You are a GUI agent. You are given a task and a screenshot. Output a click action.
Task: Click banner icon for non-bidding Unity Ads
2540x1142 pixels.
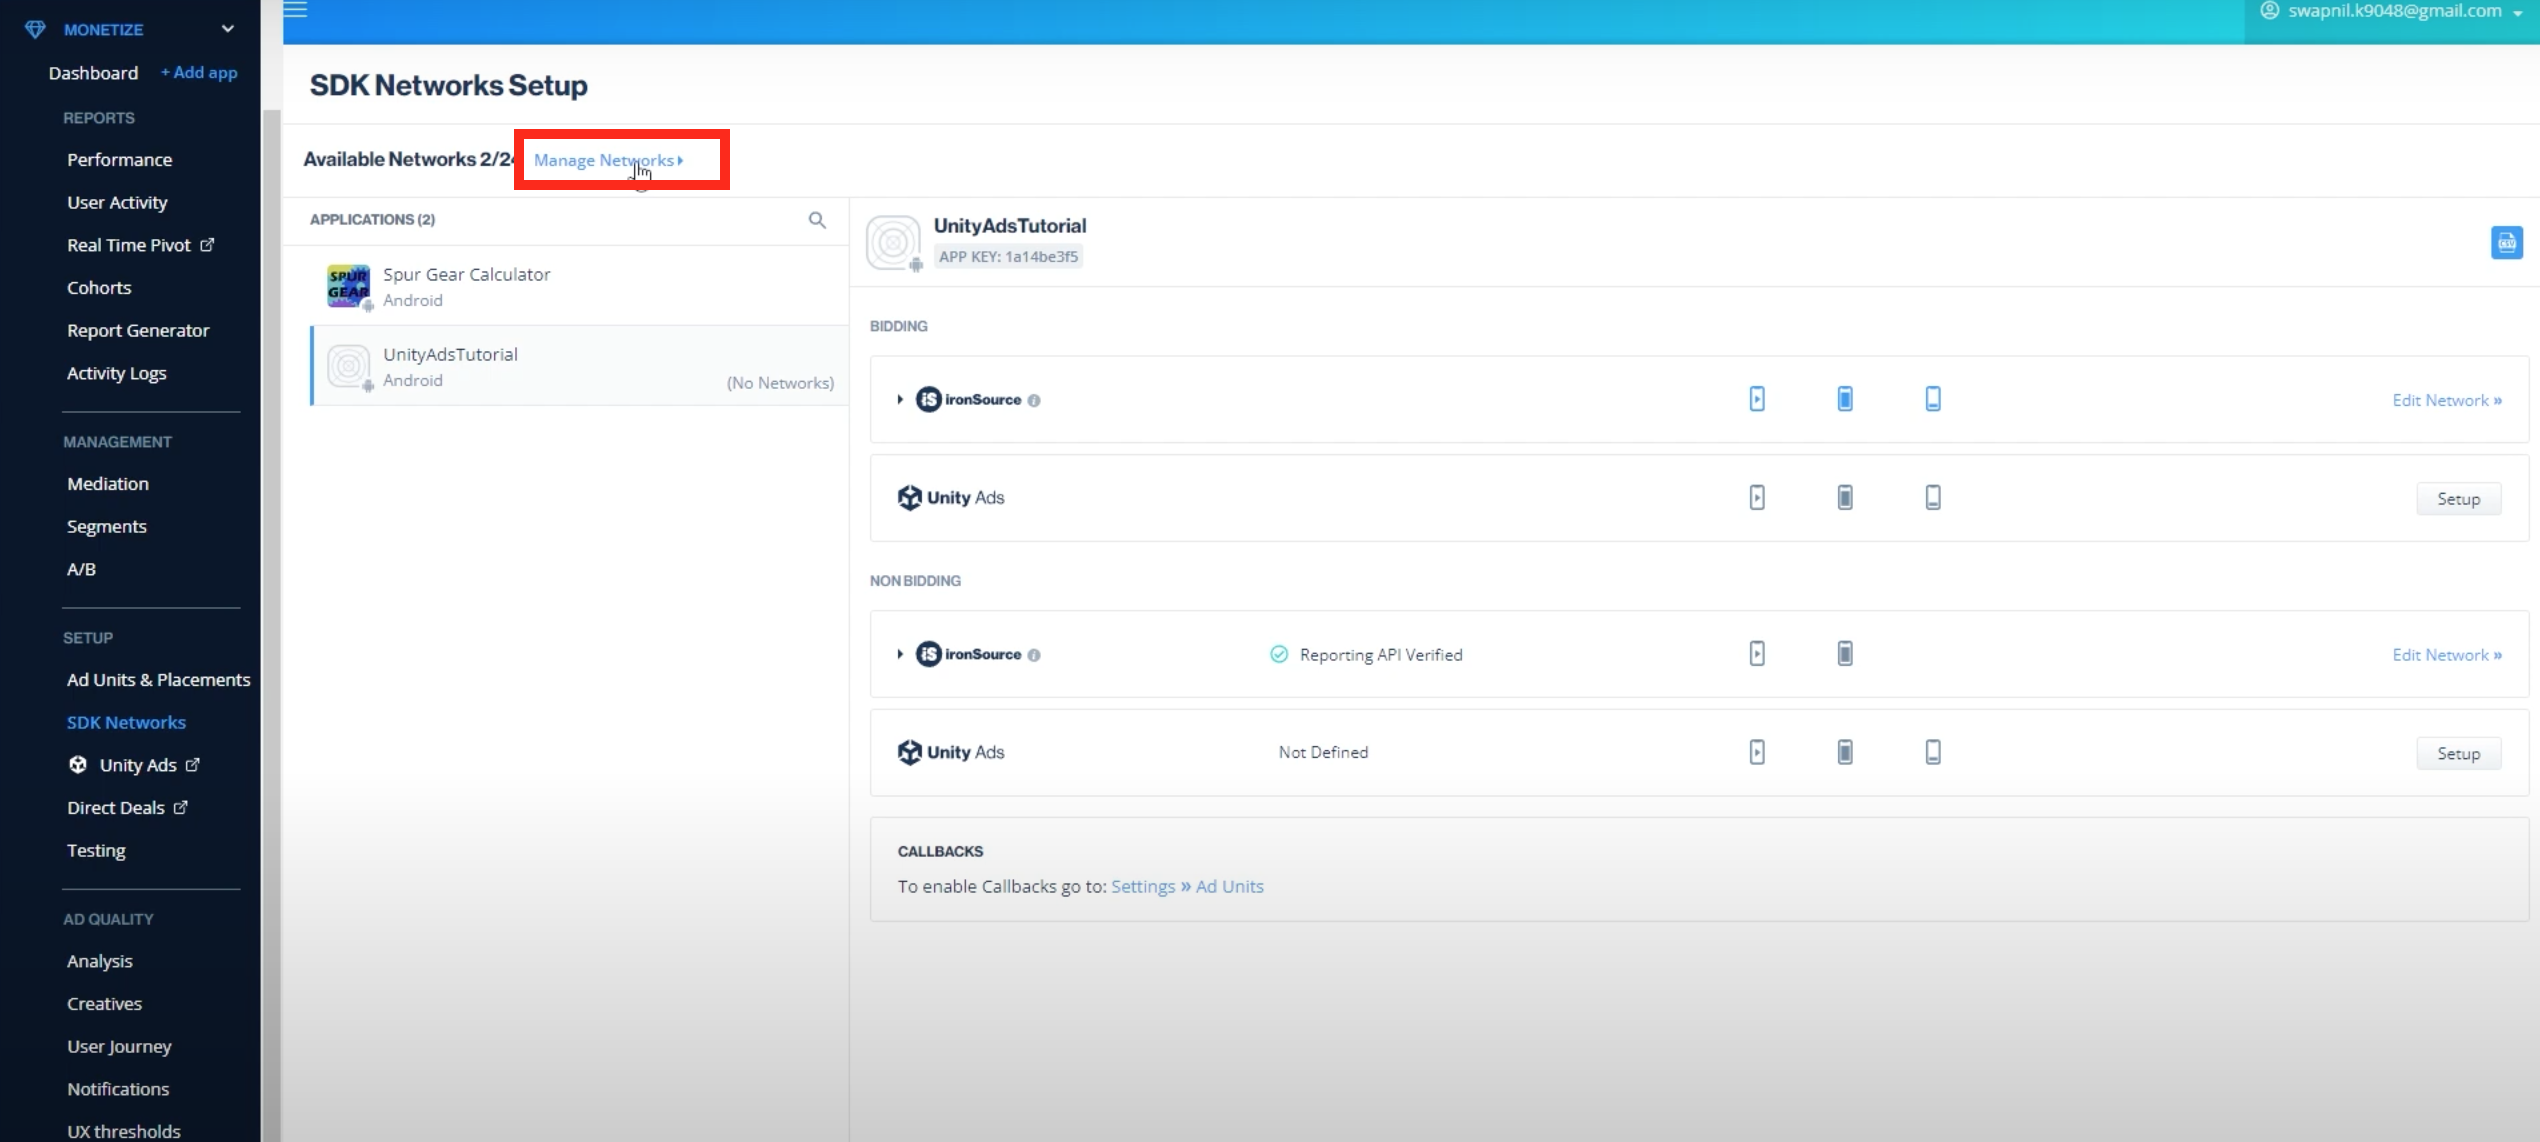pyautogui.click(x=1933, y=752)
